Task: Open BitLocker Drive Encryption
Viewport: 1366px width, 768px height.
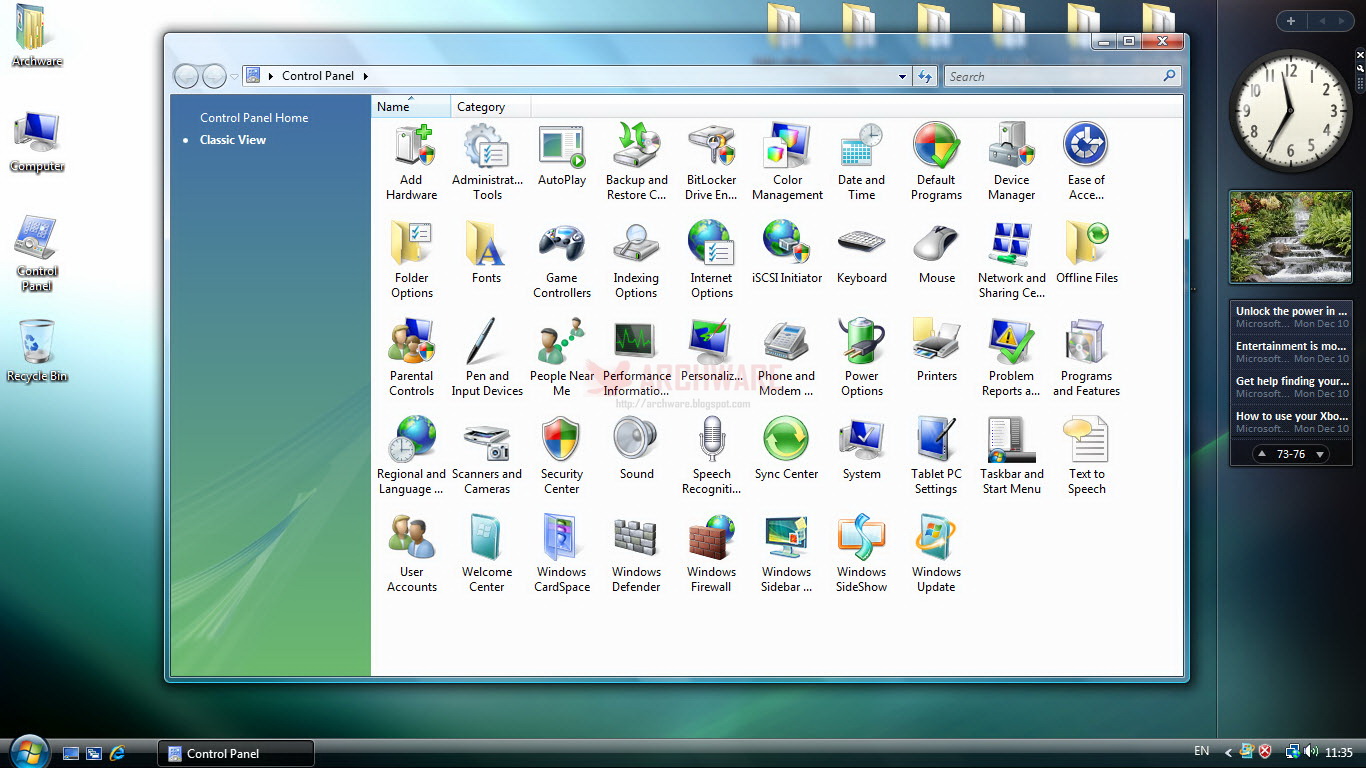Action: pos(712,162)
